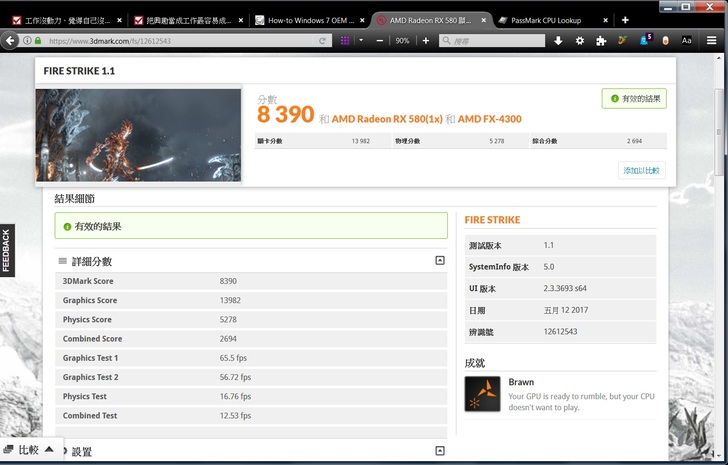Screen dimensions: 728x465
Task: Click the Brawn achievement title
Action: (x=521, y=382)
